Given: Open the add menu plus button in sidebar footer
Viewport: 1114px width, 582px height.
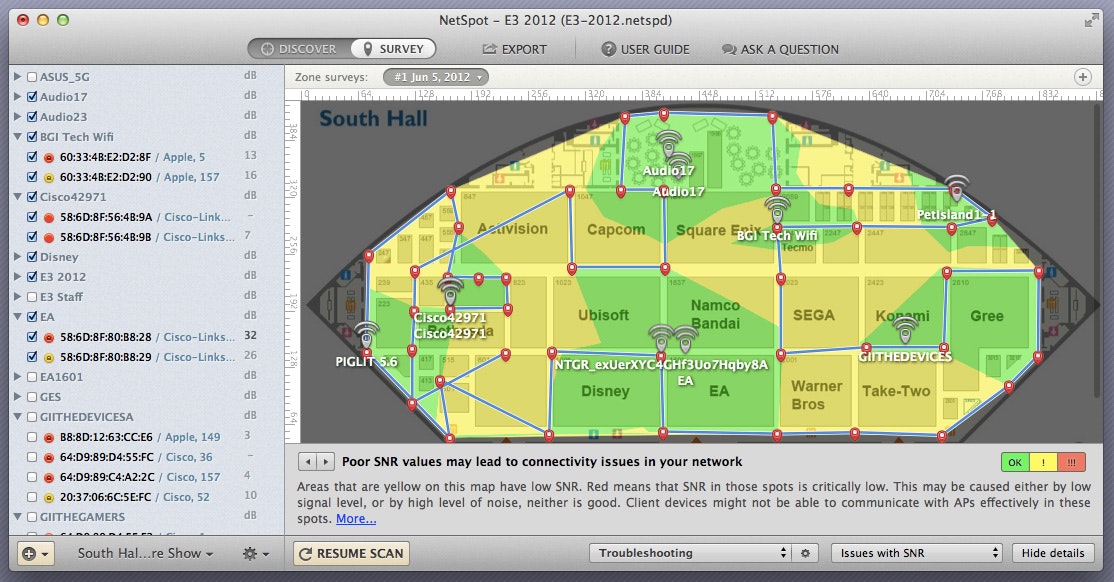Looking at the screenshot, I should pyautogui.click(x=36, y=554).
